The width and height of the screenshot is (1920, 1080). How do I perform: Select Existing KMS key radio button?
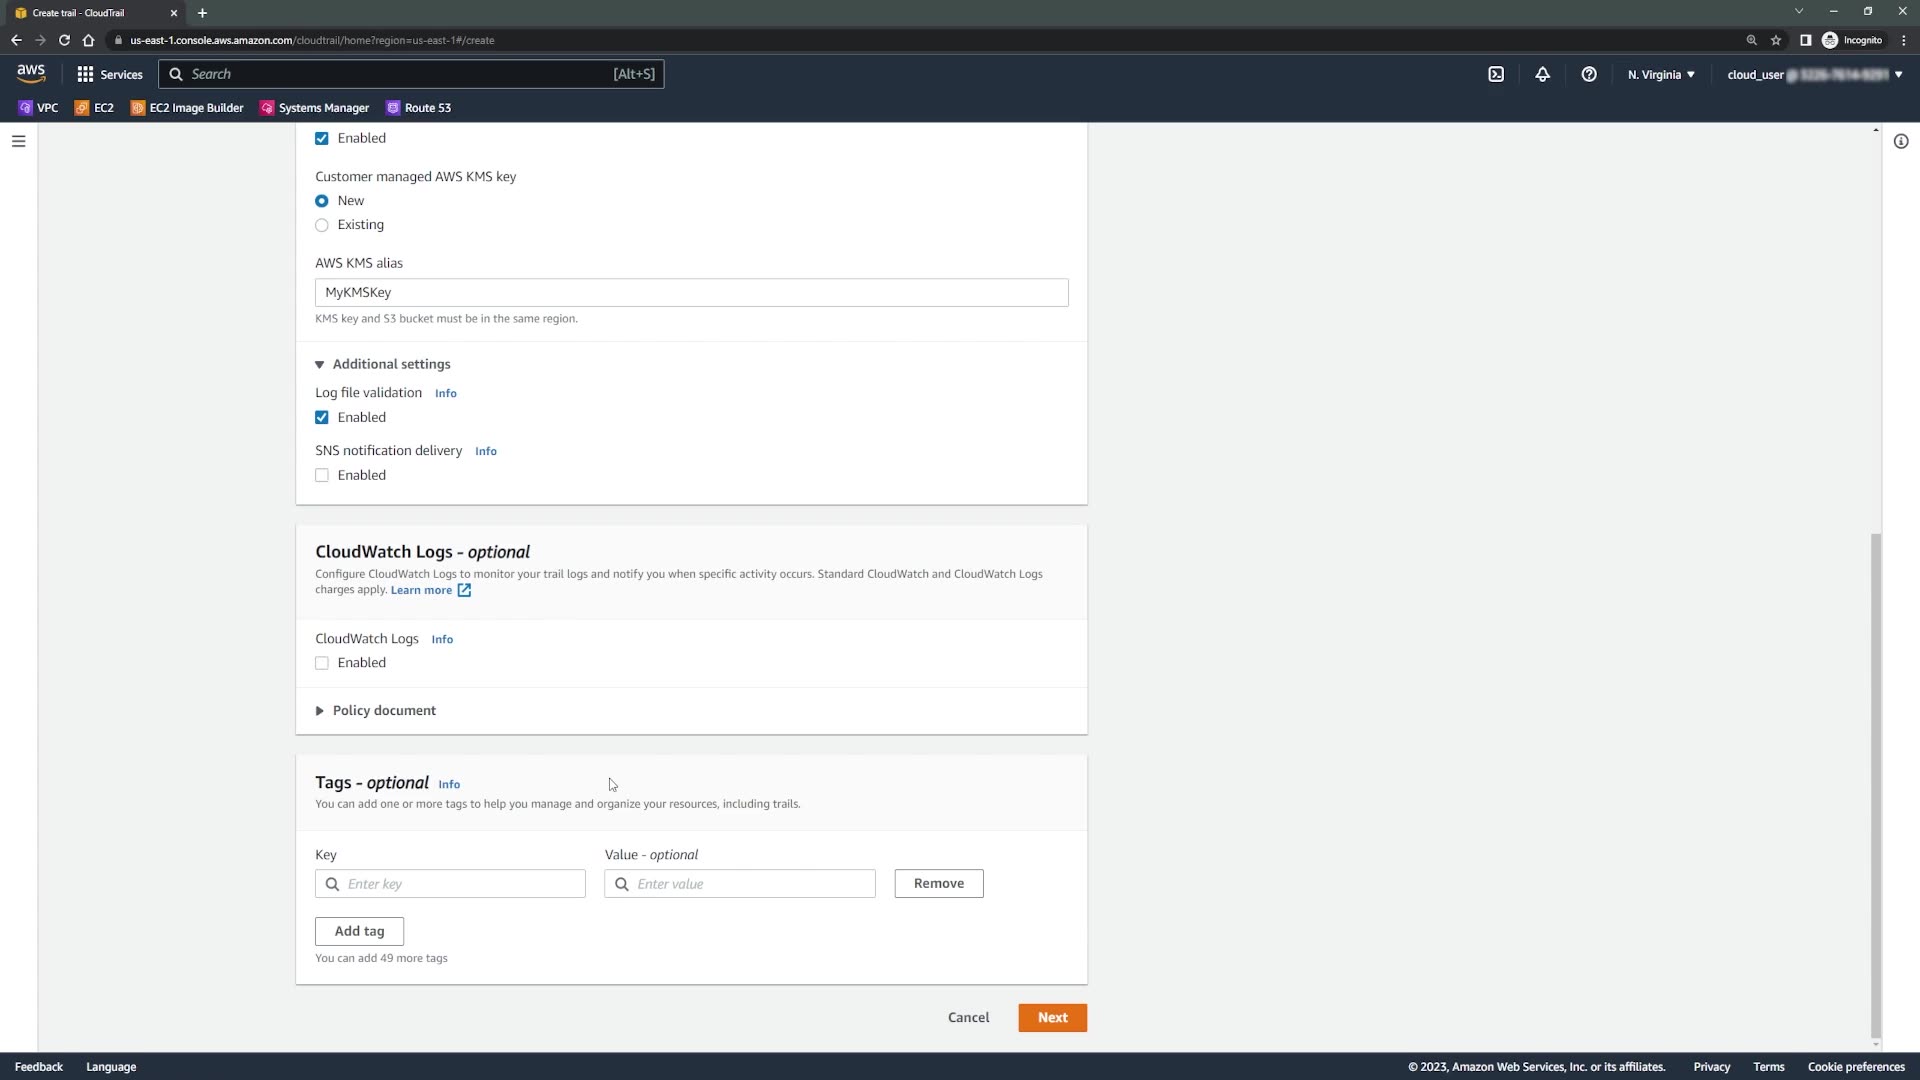tap(322, 225)
